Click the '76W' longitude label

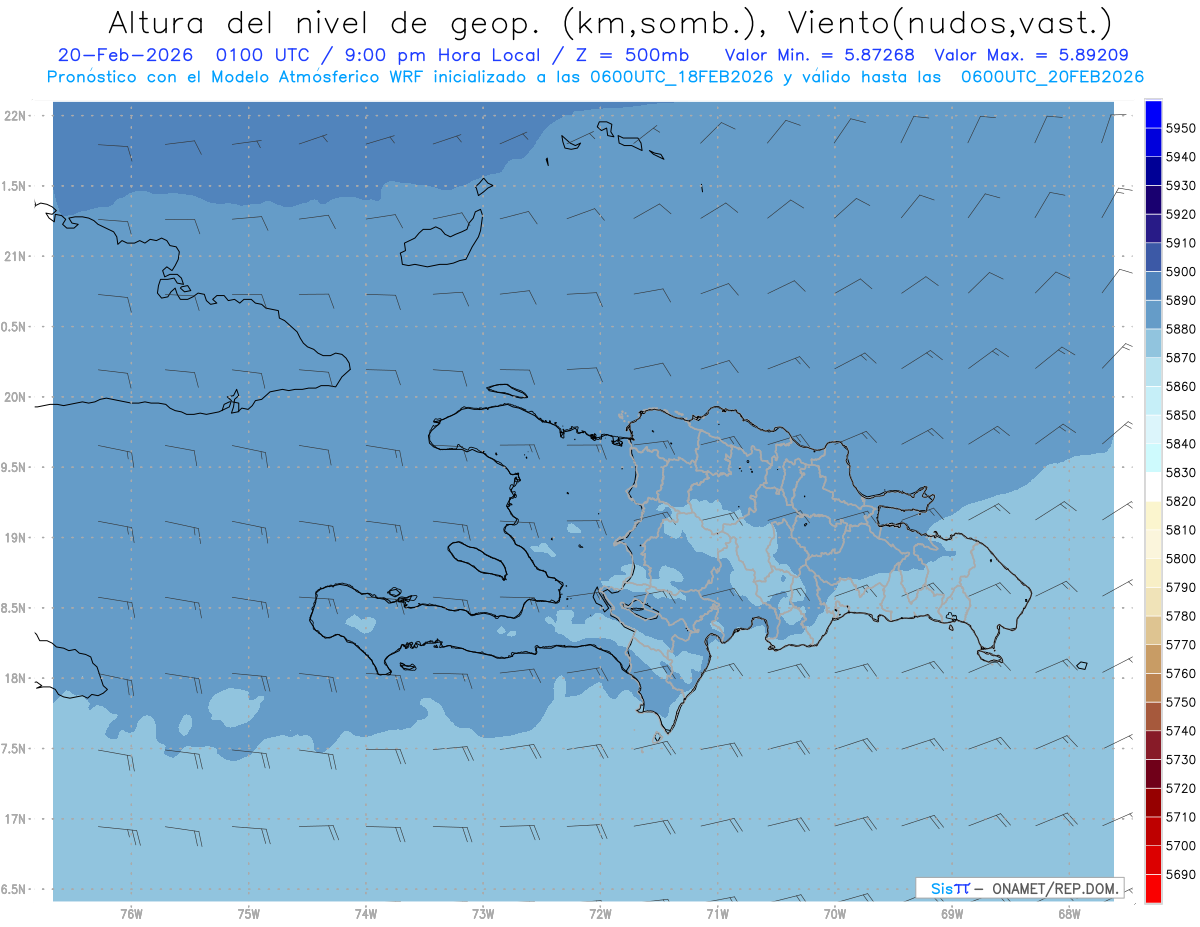tap(131, 914)
